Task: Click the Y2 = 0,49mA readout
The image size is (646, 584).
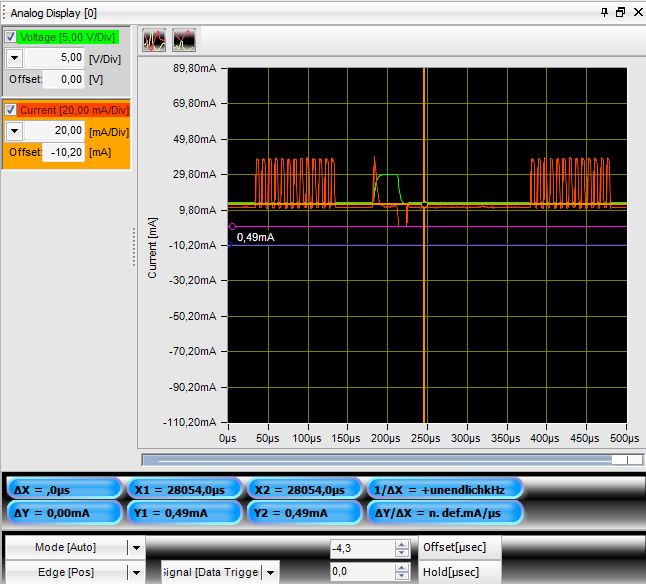Action: coord(304,513)
